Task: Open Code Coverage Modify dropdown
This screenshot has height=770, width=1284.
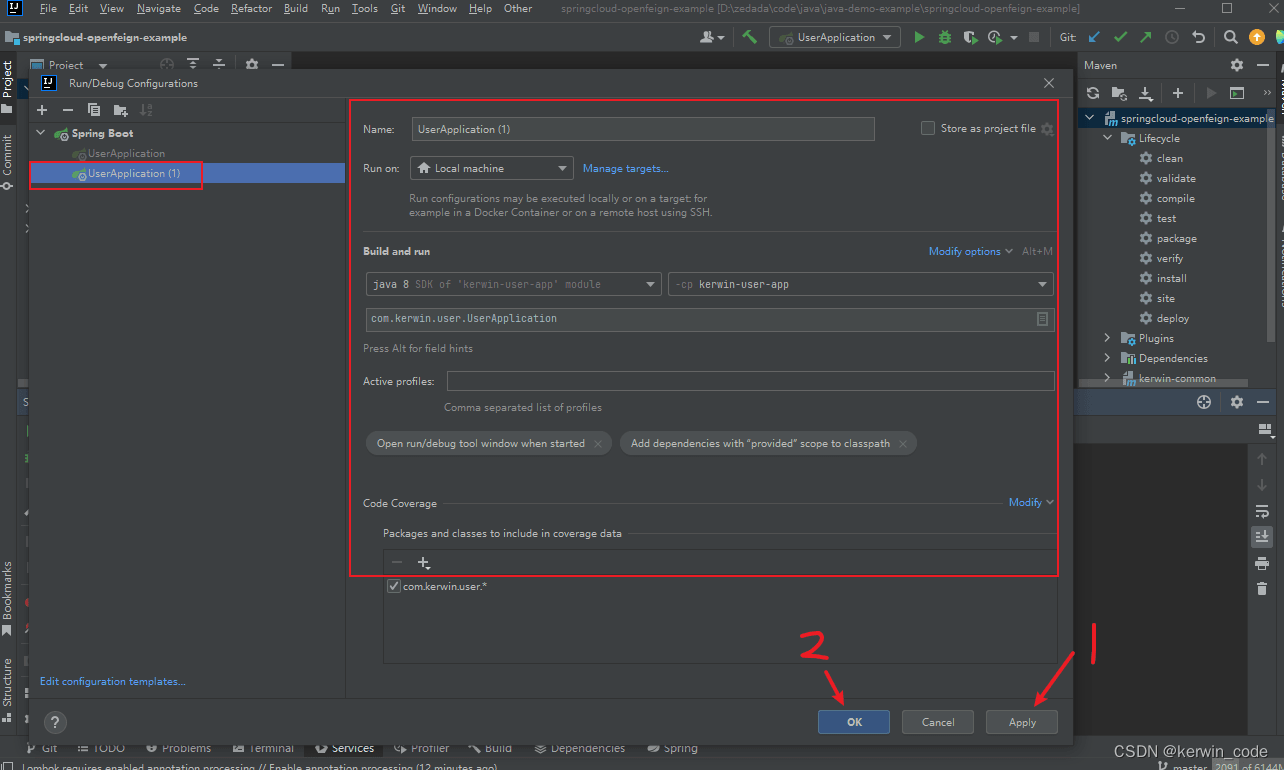Action: click(1031, 502)
